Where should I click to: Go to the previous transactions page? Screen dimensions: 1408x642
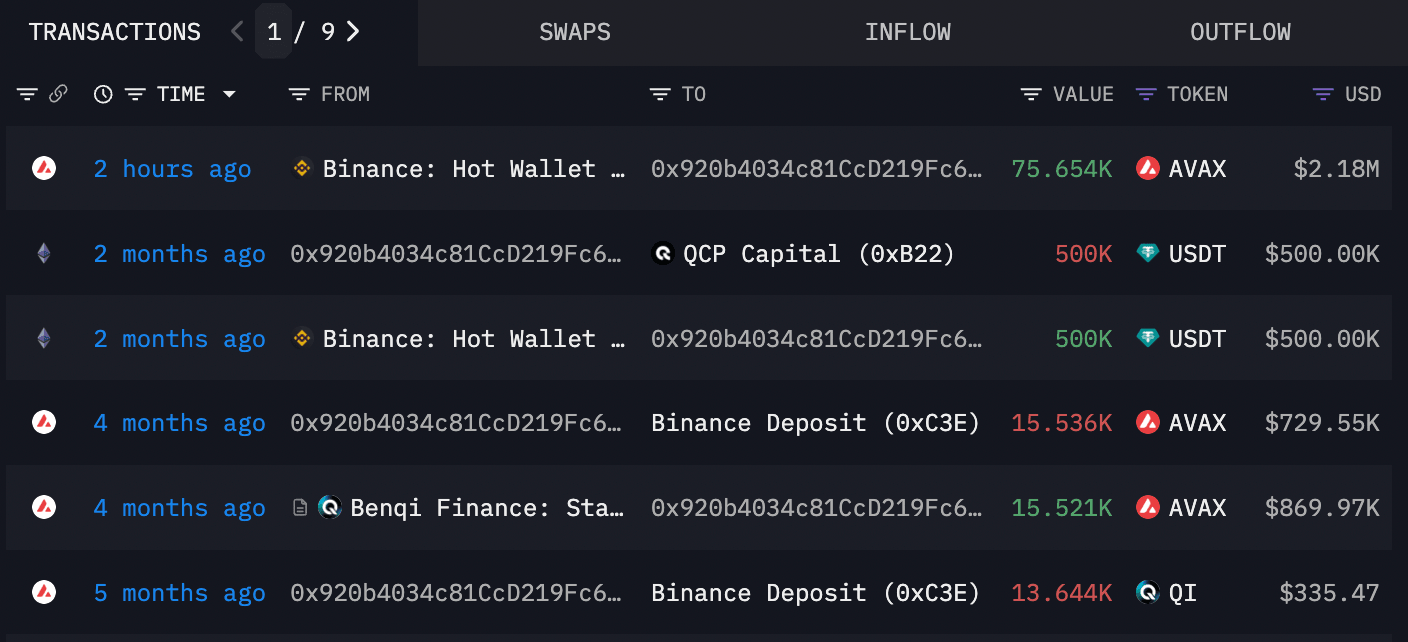click(237, 32)
